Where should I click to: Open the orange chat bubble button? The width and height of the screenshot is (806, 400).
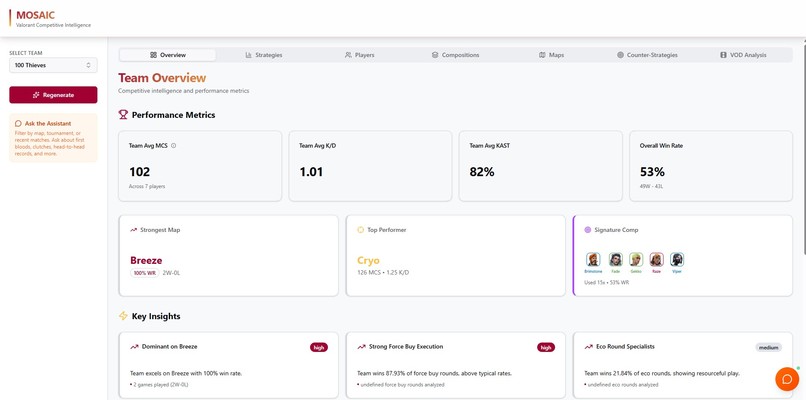tap(786, 379)
